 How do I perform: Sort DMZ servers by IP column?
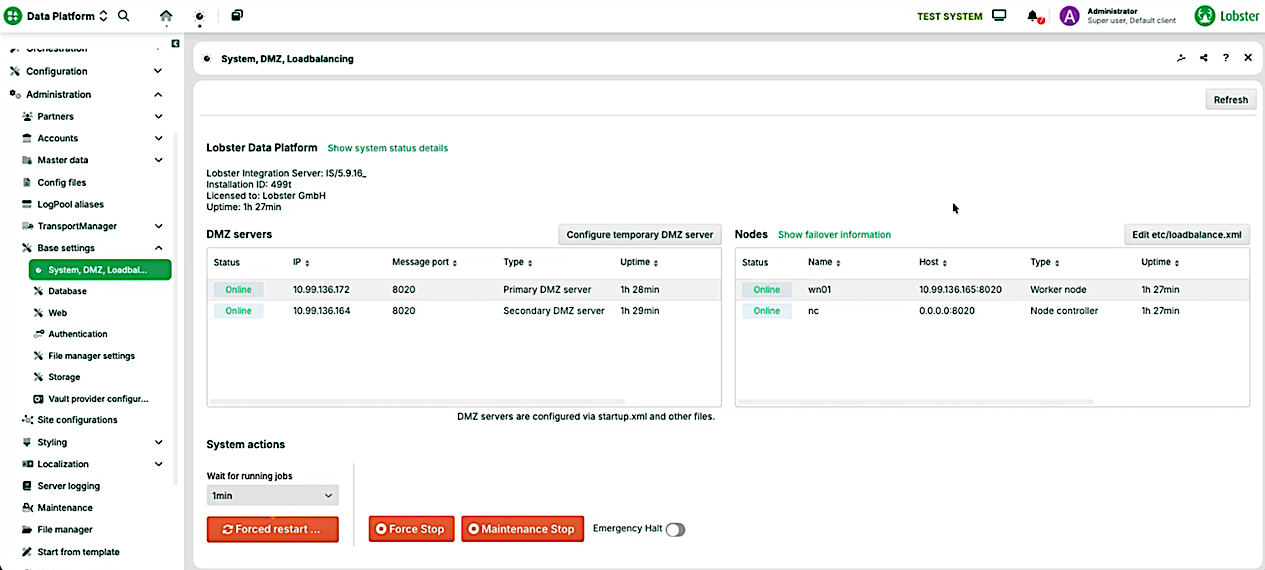[301, 262]
